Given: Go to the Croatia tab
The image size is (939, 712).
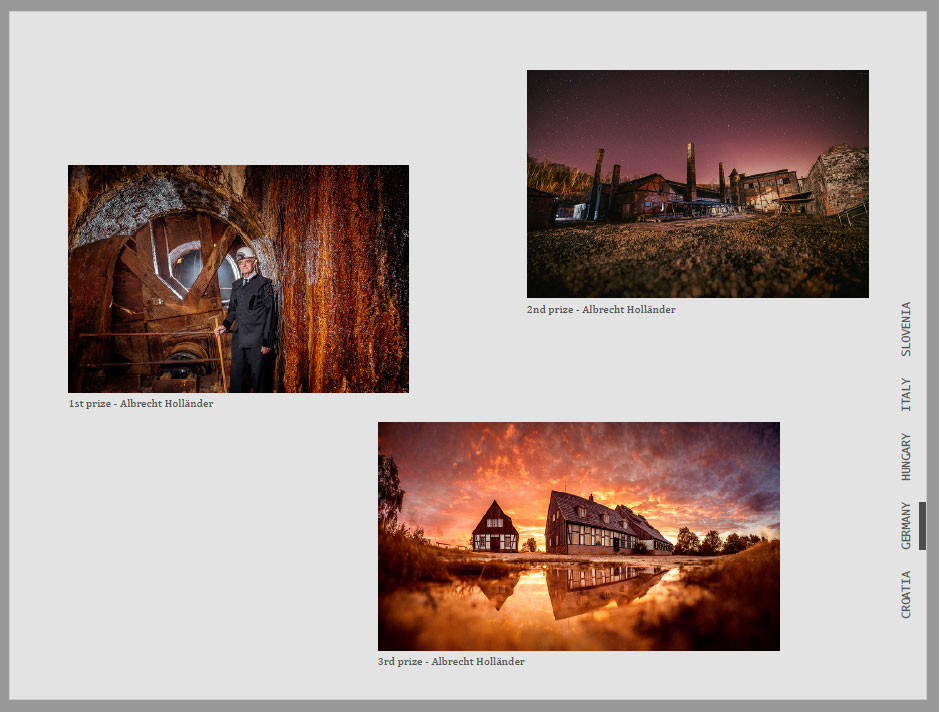Looking at the screenshot, I should click(906, 594).
